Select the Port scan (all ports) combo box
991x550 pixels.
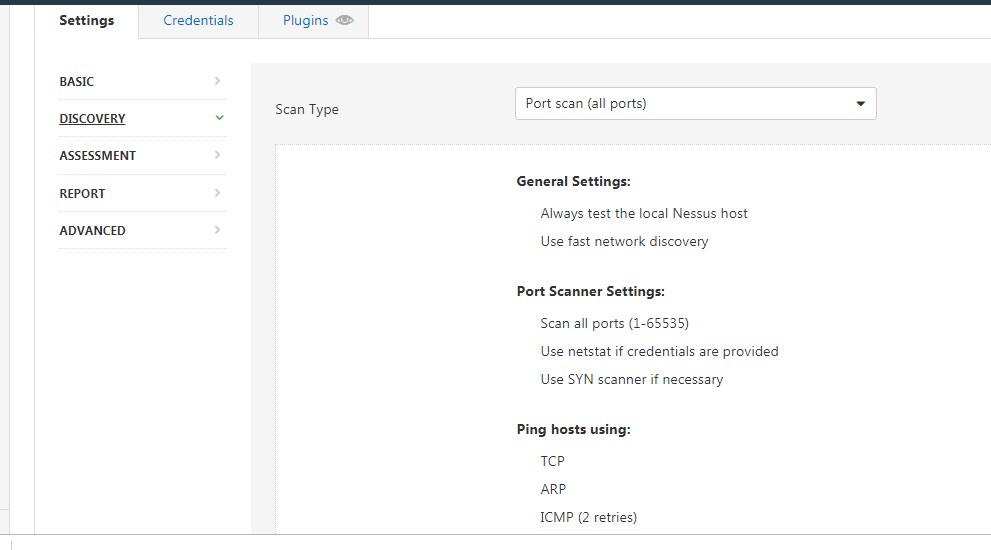(680, 104)
